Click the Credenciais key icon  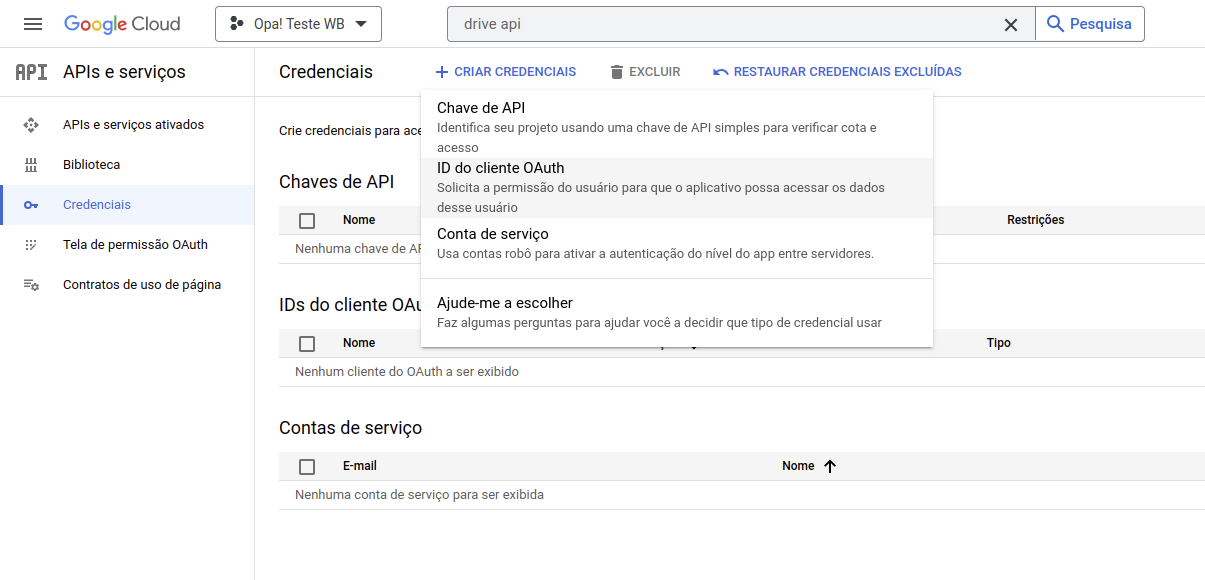31,205
